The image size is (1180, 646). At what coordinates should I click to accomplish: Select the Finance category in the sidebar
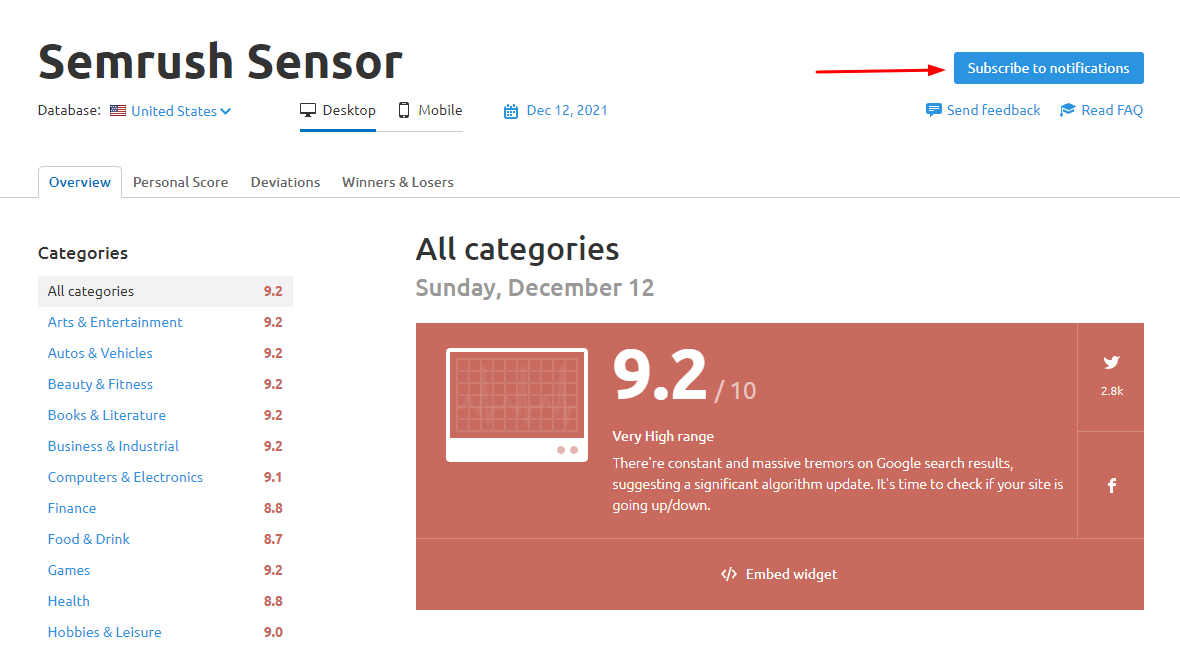[71, 508]
